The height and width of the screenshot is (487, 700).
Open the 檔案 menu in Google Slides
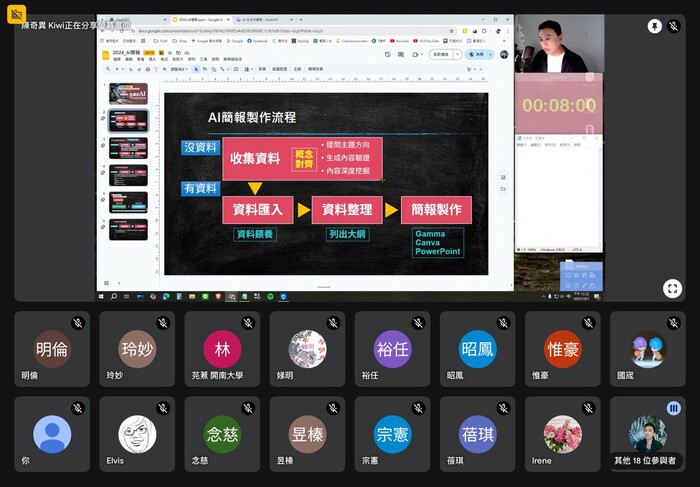117,60
